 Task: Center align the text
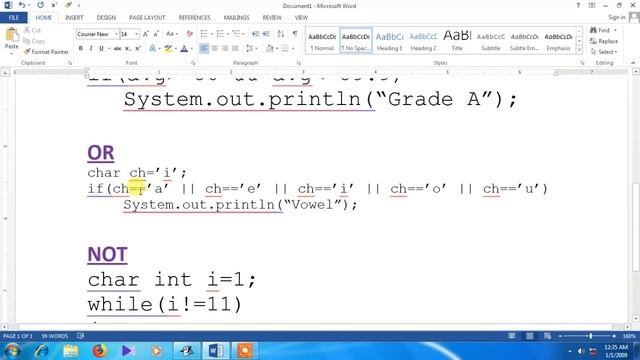215,49
